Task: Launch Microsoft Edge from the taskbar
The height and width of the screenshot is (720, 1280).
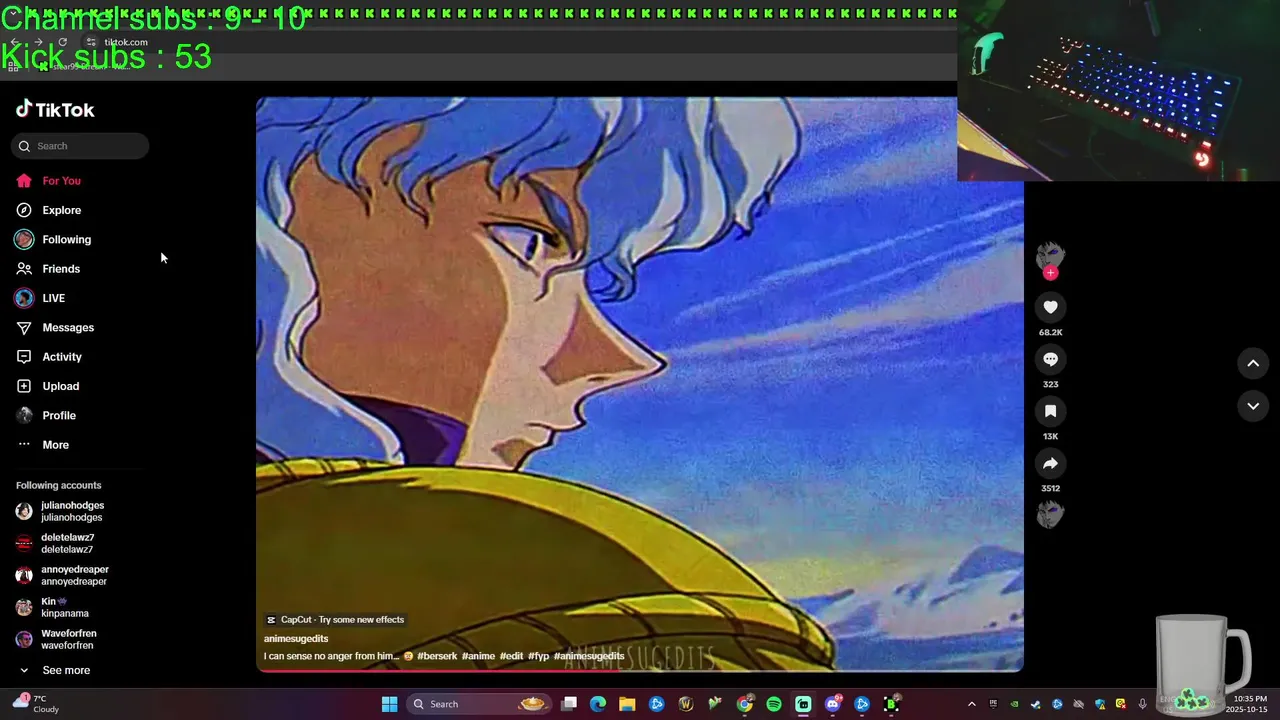Action: 598,704
